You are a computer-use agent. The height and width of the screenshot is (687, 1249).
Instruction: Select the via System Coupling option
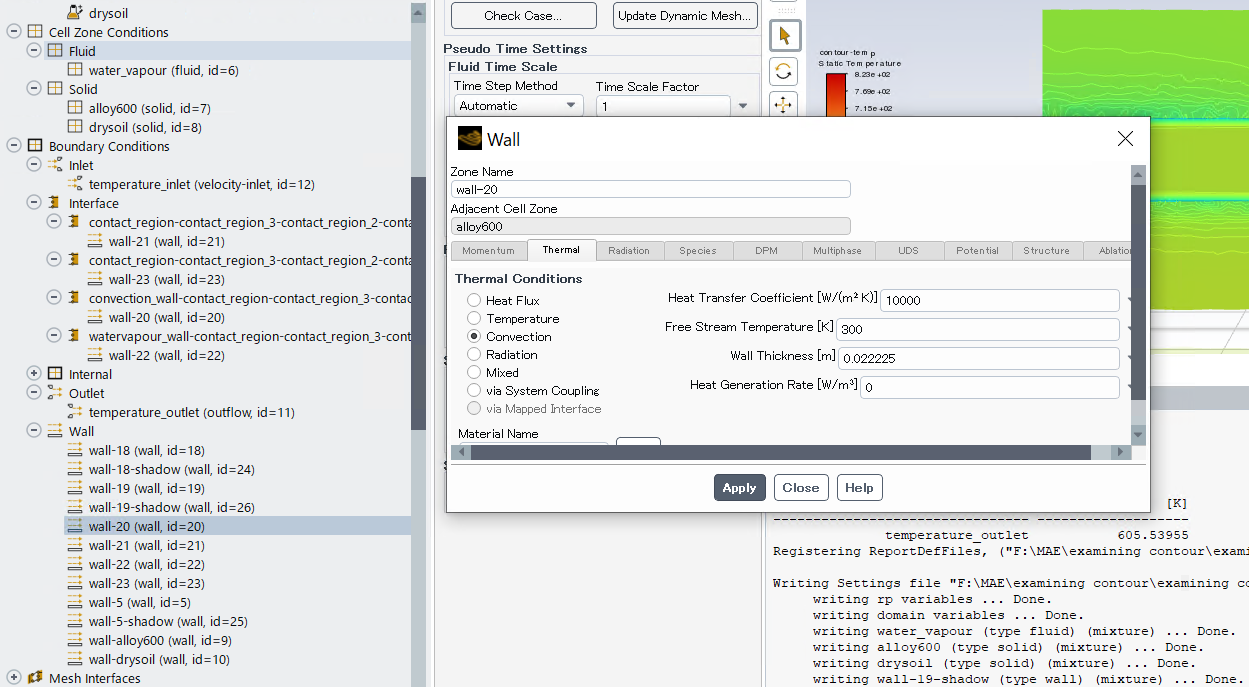tap(474, 390)
